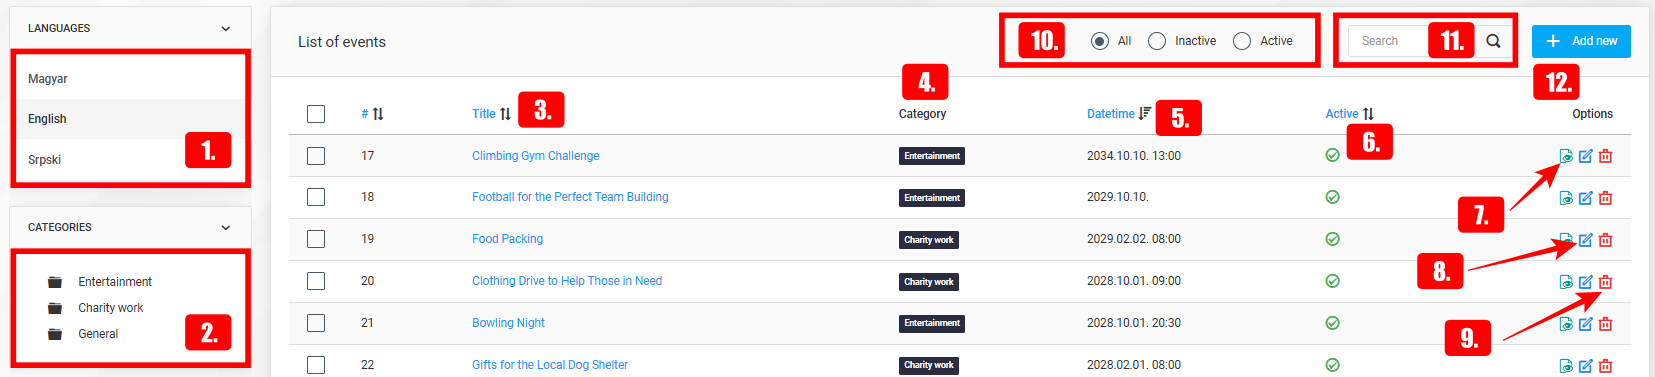Delete the Bowling Night event
The image size is (1655, 377).
point(1605,324)
